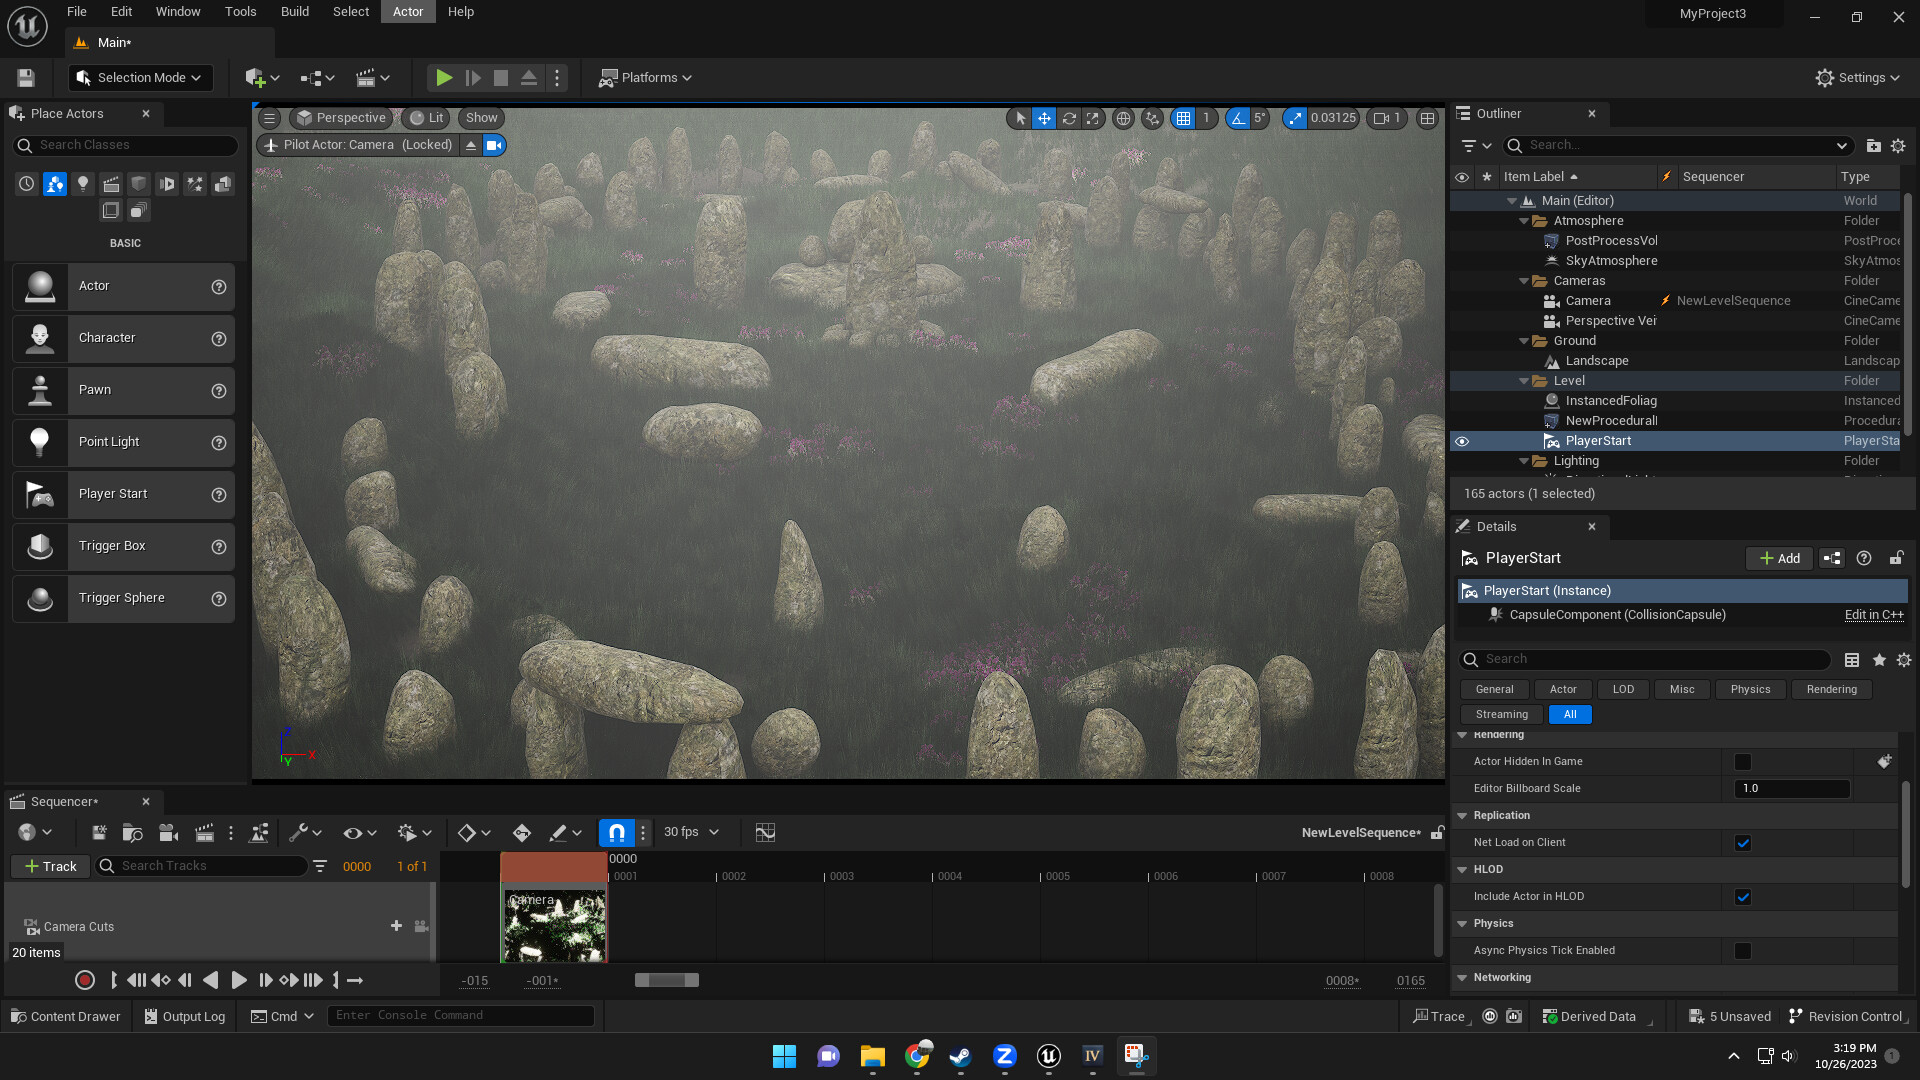Viewport: 1920px width, 1080px height.
Task: Toggle PlayerStart visibility eye in Outliner
Action: coord(1462,441)
